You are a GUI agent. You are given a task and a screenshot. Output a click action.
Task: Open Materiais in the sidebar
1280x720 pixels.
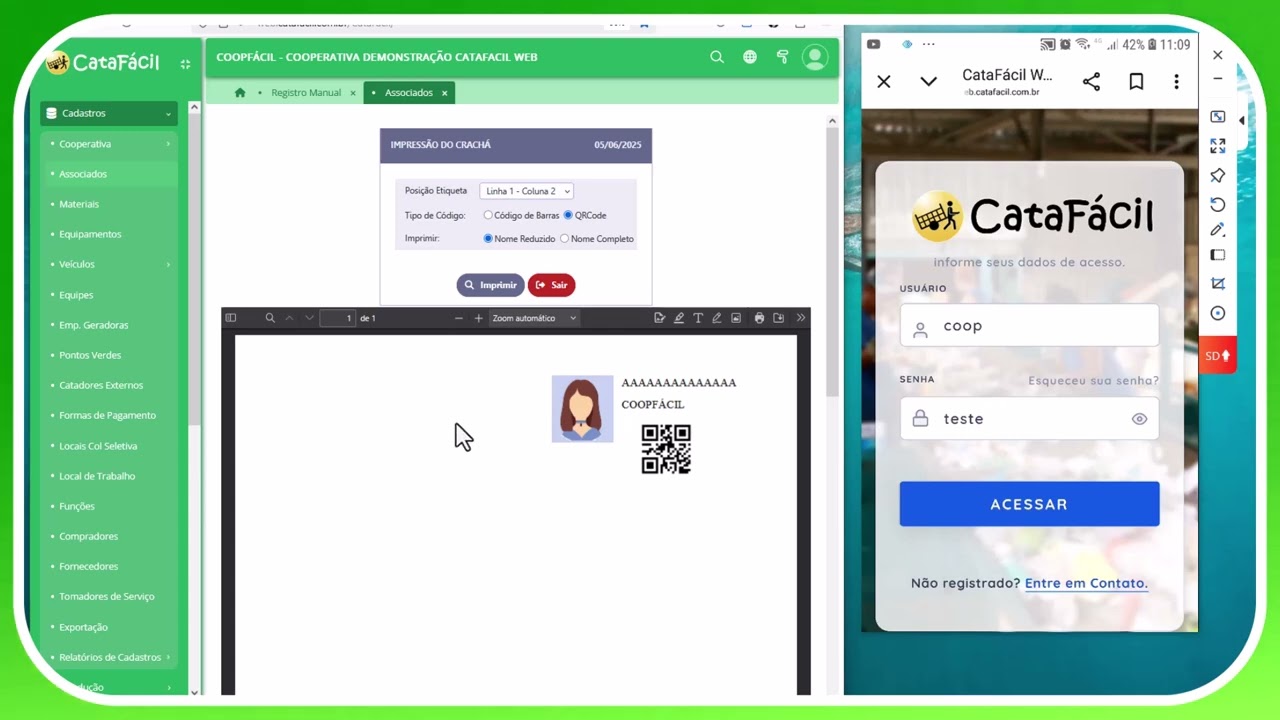pyautogui.click(x=79, y=204)
